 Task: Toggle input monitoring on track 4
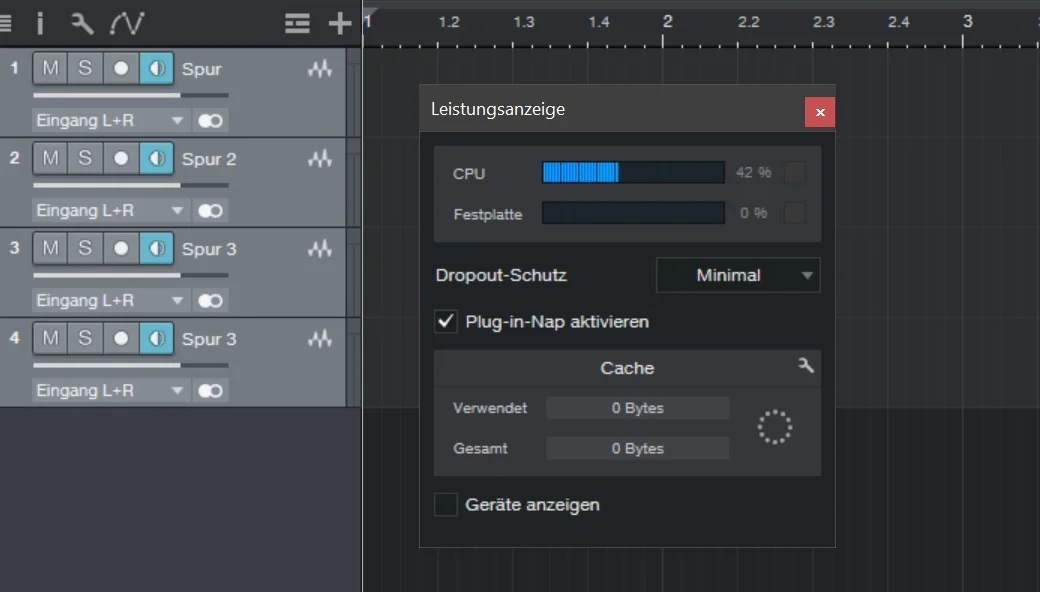click(157, 339)
